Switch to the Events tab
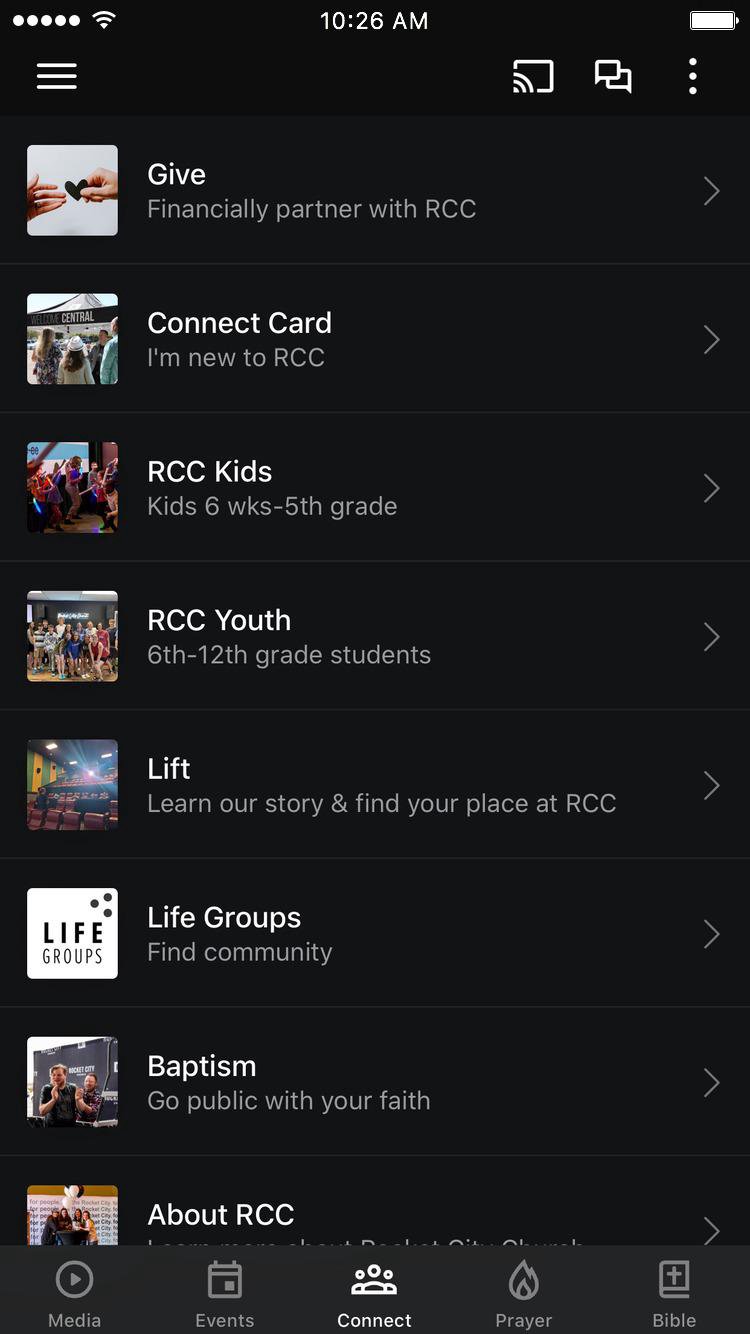 click(225, 1294)
